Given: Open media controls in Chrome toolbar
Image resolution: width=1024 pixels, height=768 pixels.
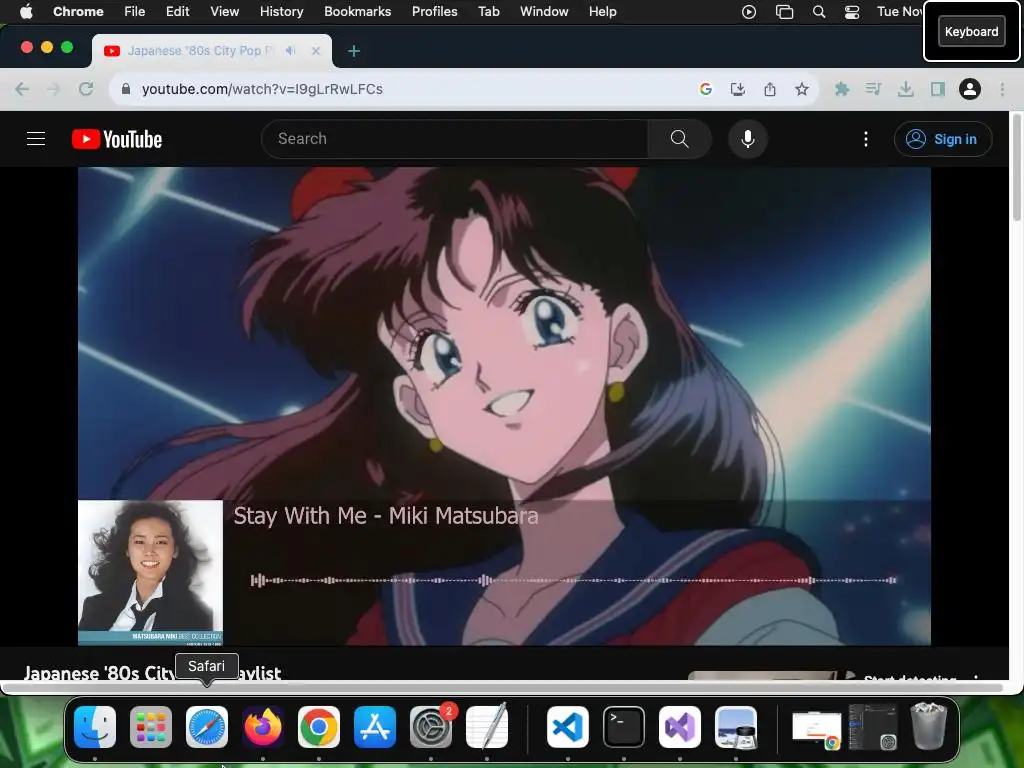Looking at the screenshot, I should 873,89.
